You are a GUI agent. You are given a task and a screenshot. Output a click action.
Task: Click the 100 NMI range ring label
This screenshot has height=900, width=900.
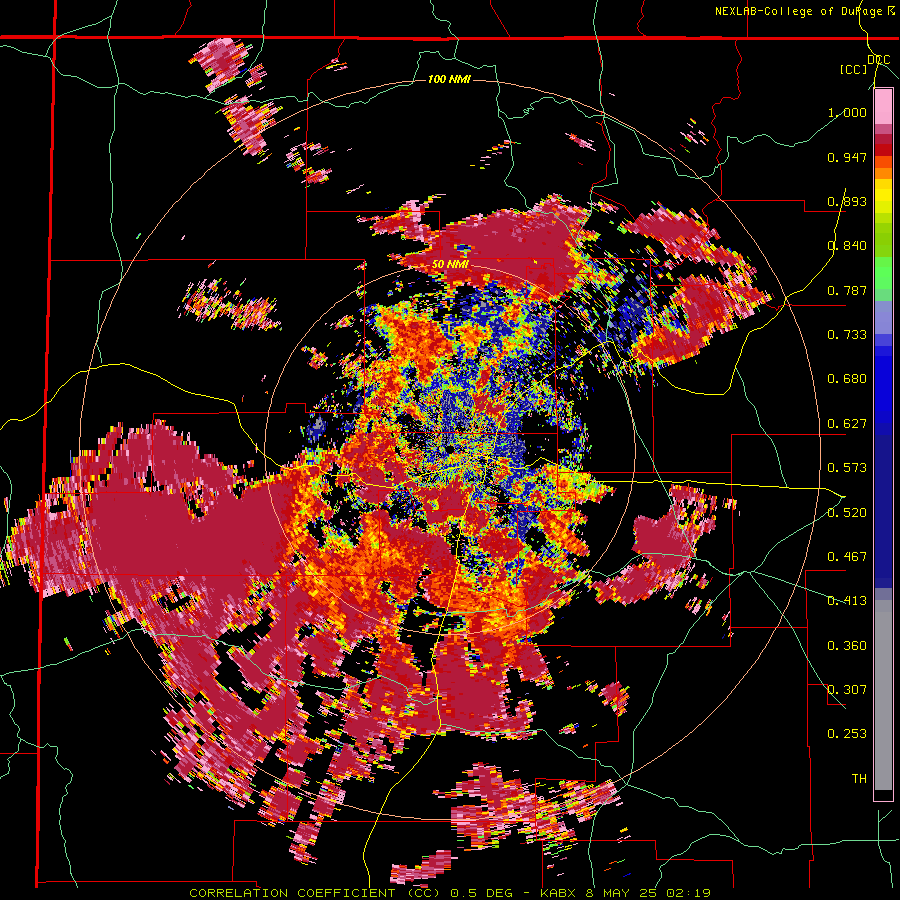click(x=449, y=79)
